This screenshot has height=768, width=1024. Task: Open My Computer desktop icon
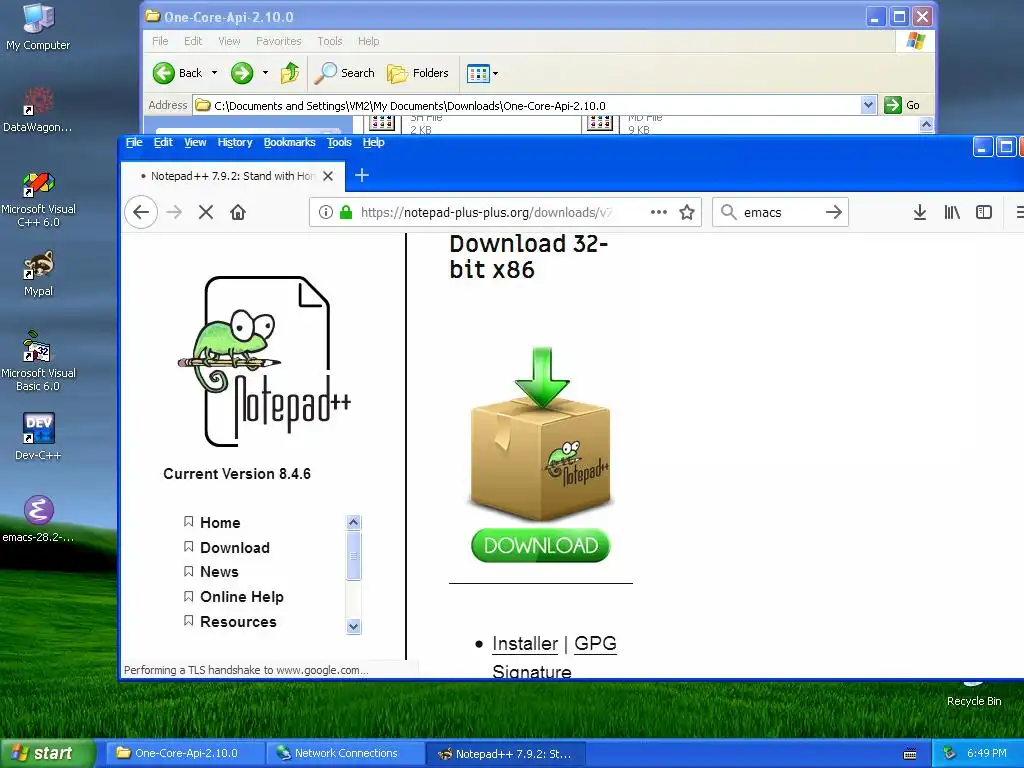click(x=38, y=27)
